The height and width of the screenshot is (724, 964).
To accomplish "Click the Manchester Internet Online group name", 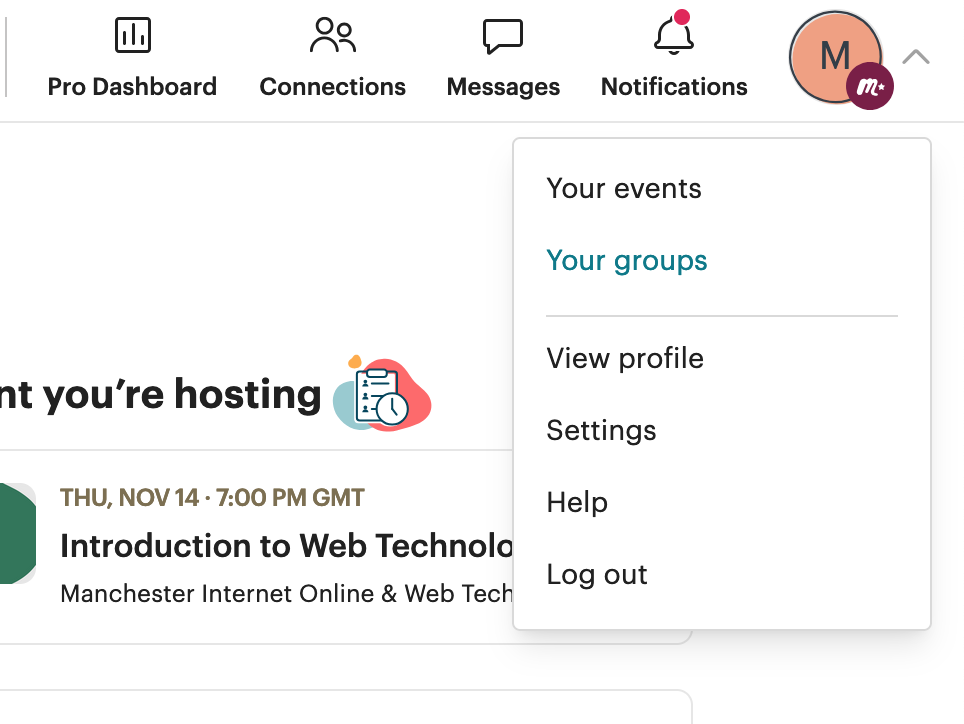I will (x=286, y=593).
